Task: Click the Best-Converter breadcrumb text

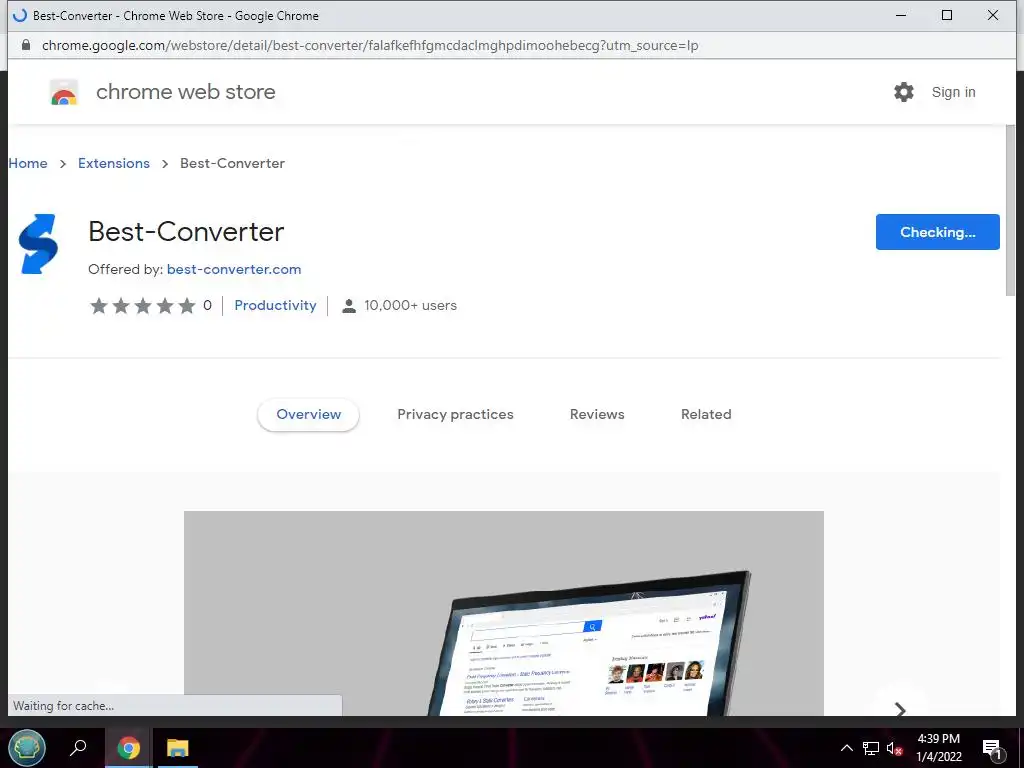Action: (232, 163)
